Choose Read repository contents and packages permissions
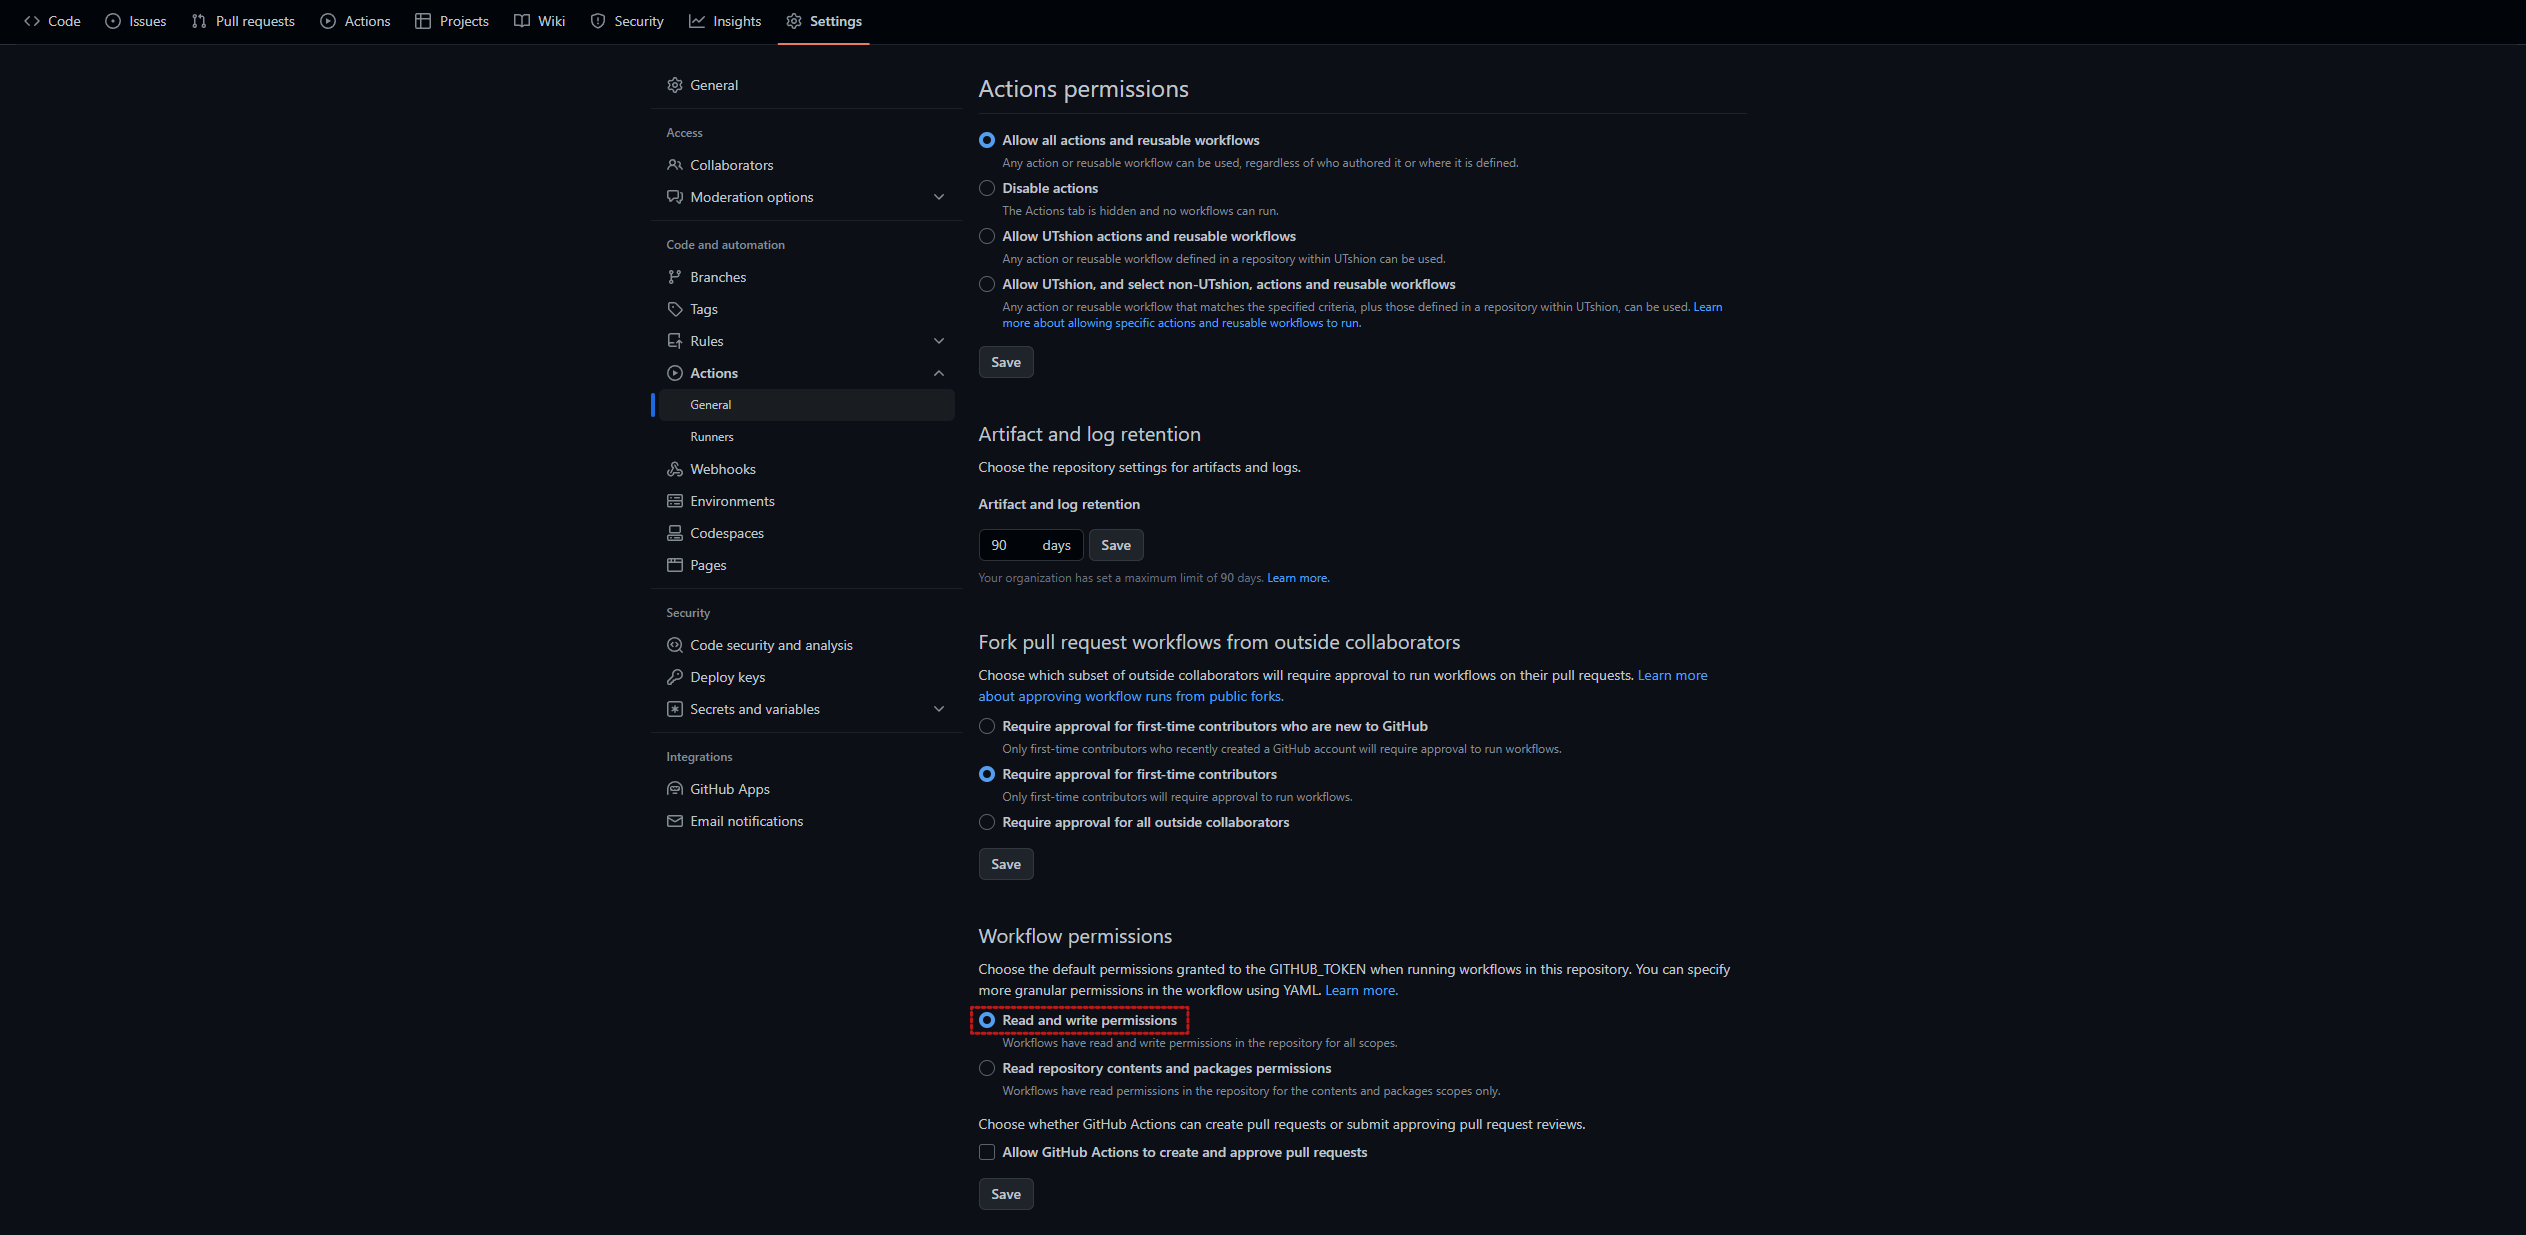The image size is (2526, 1235). pyautogui.click(x=987, y=1068)
